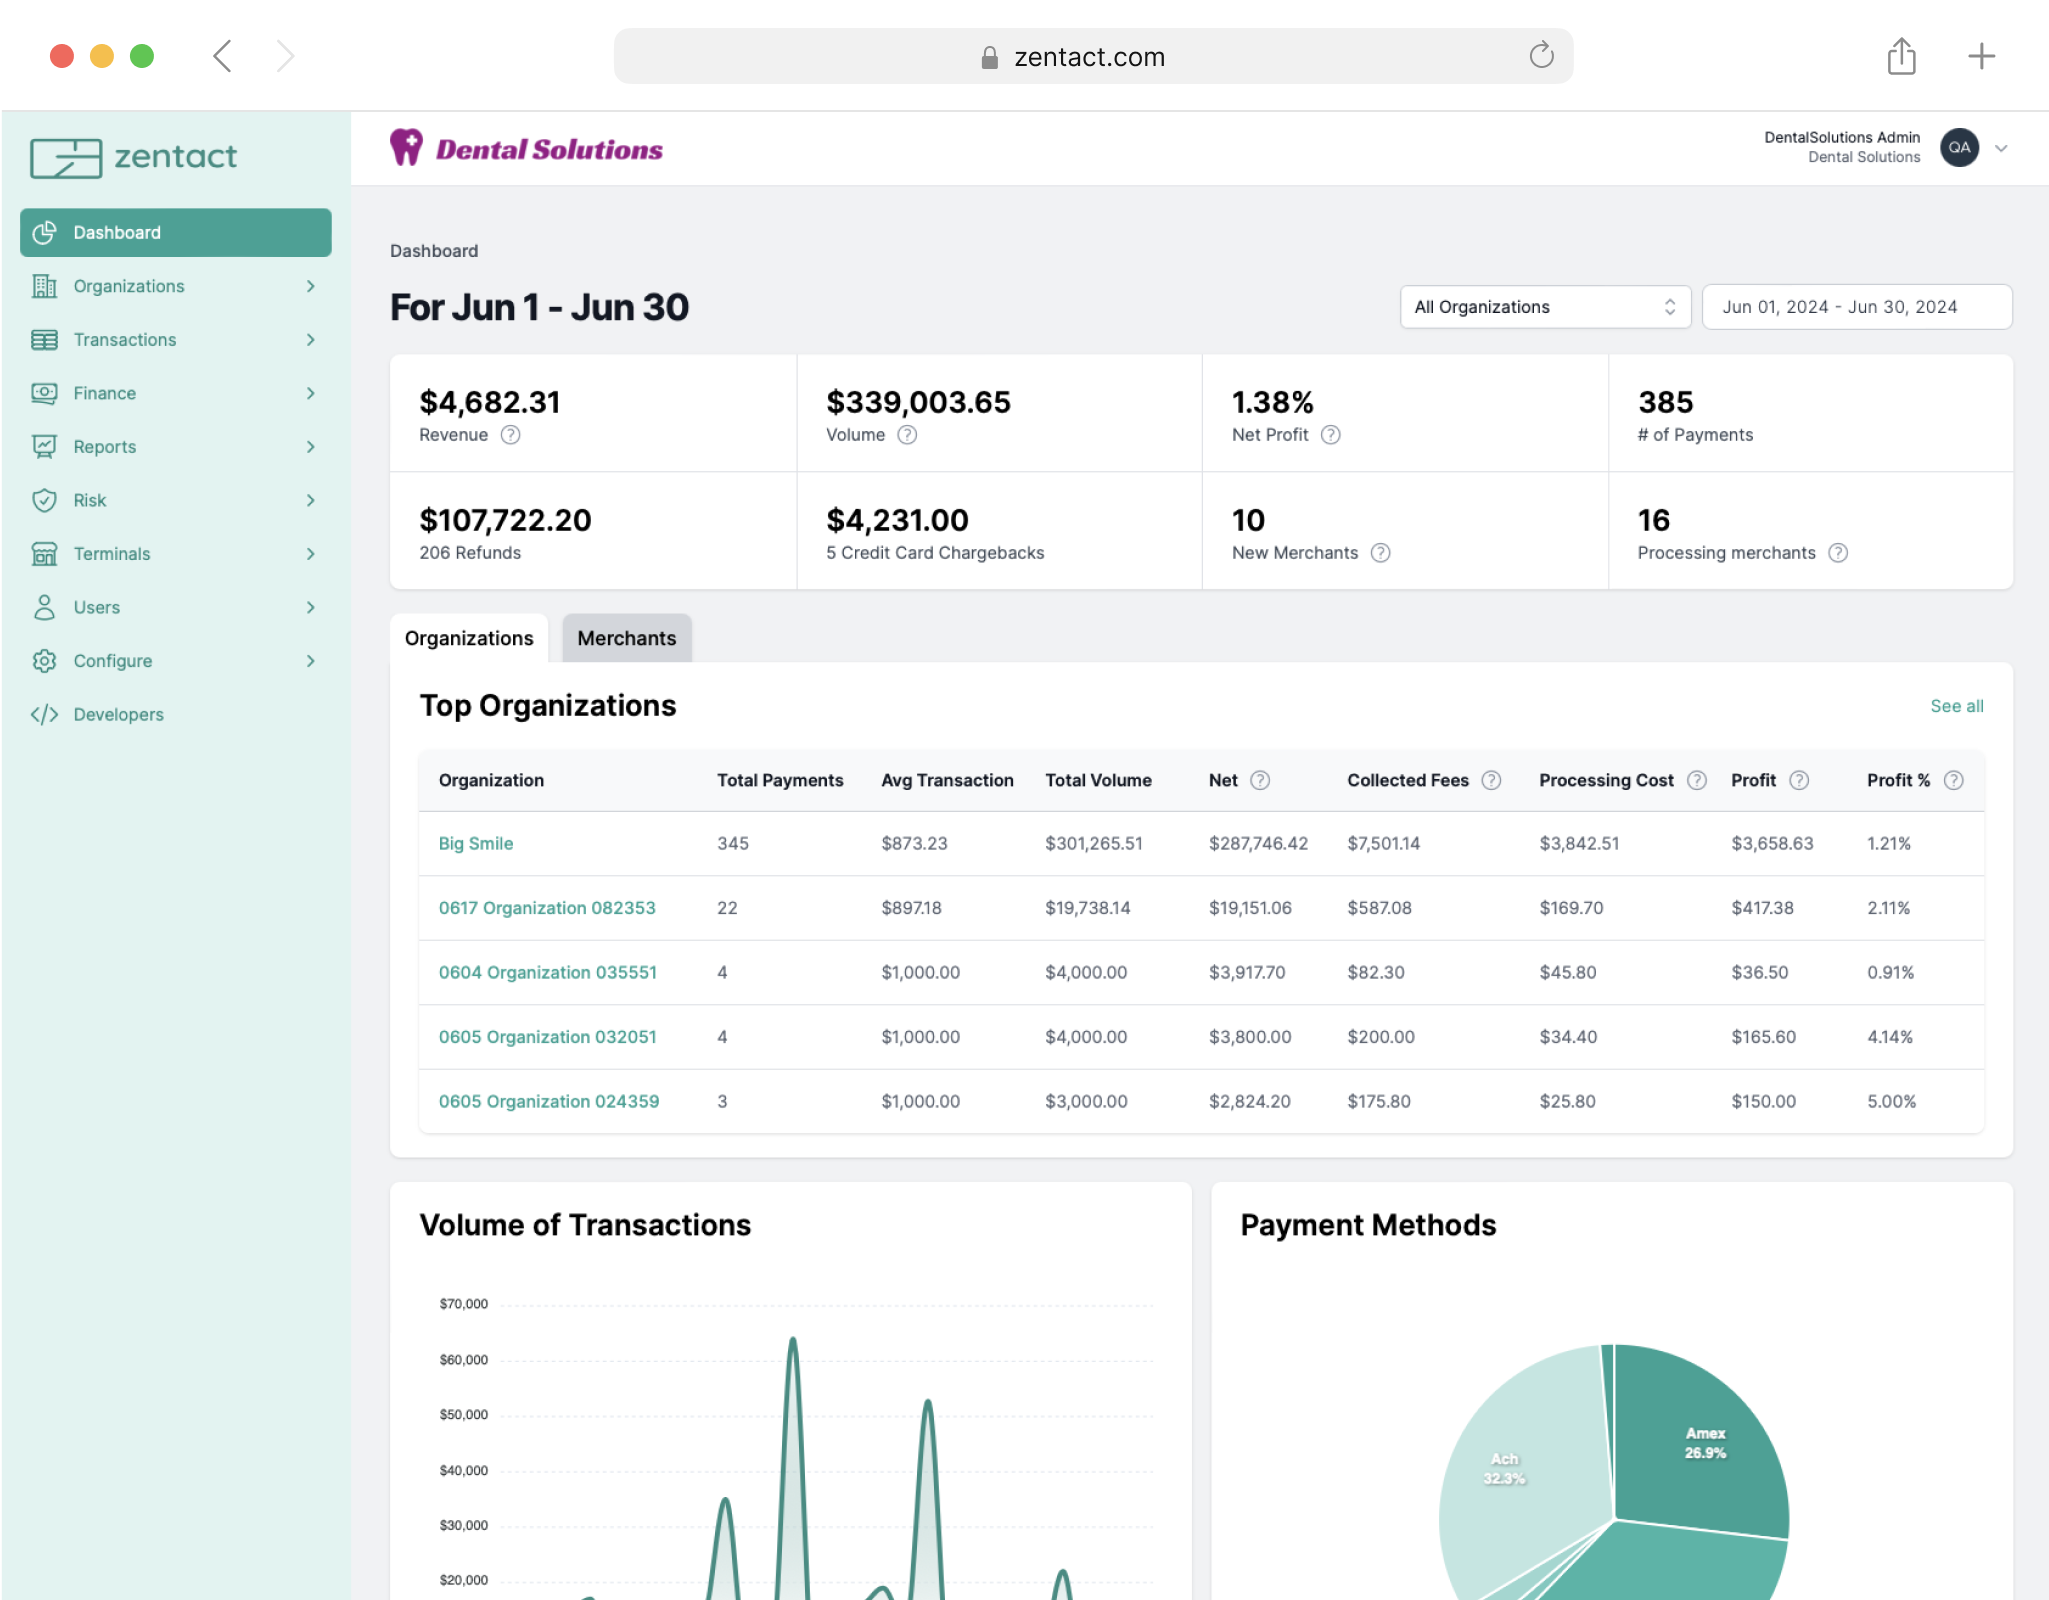2049x1600 pixels.
Task: Click the date range field Jun 01 - Jun 30
Action: 1857,307
